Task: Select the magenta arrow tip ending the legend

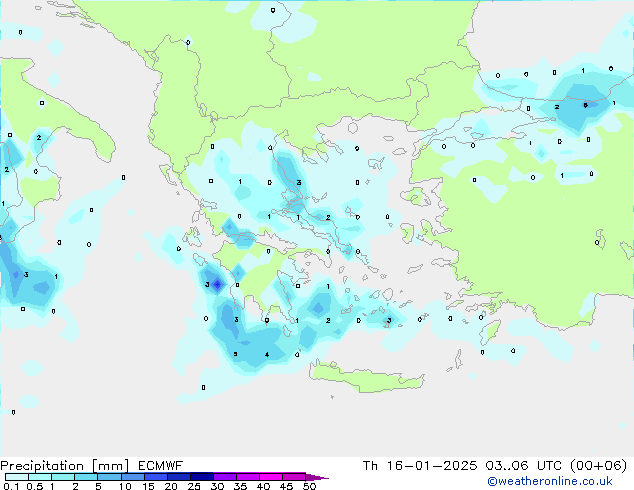Action: [x=322, y=477]
